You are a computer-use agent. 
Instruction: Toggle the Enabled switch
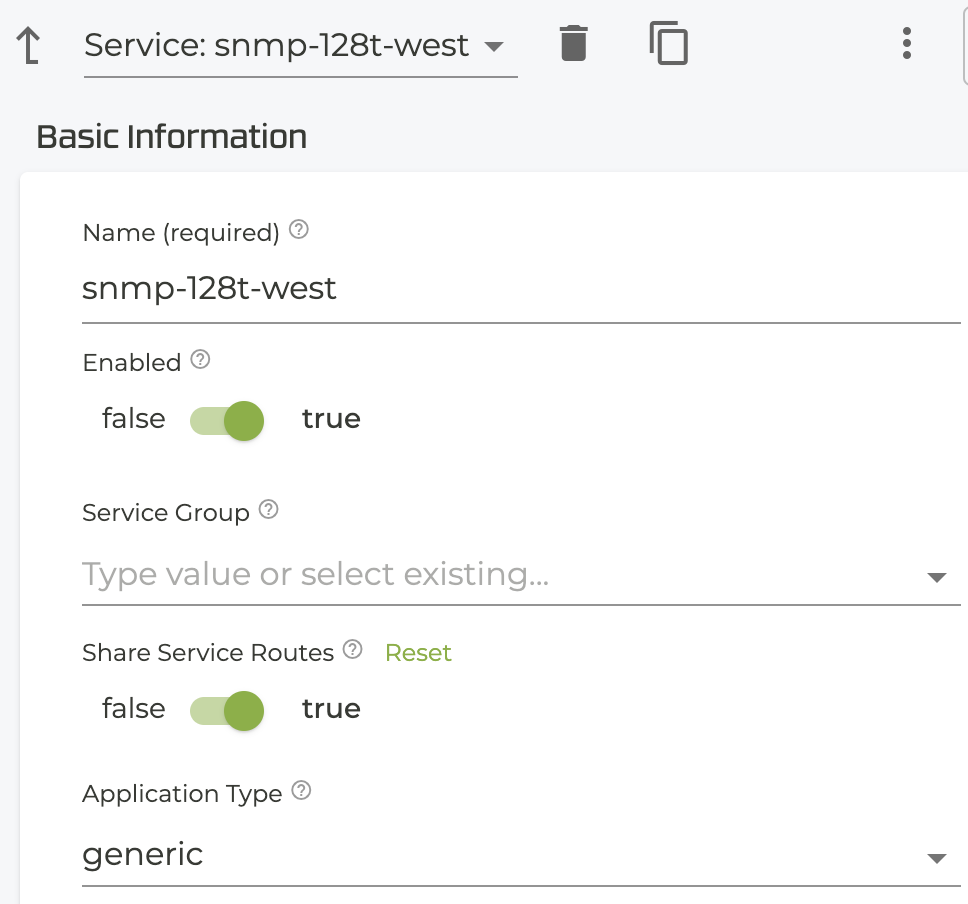[227, 420]
